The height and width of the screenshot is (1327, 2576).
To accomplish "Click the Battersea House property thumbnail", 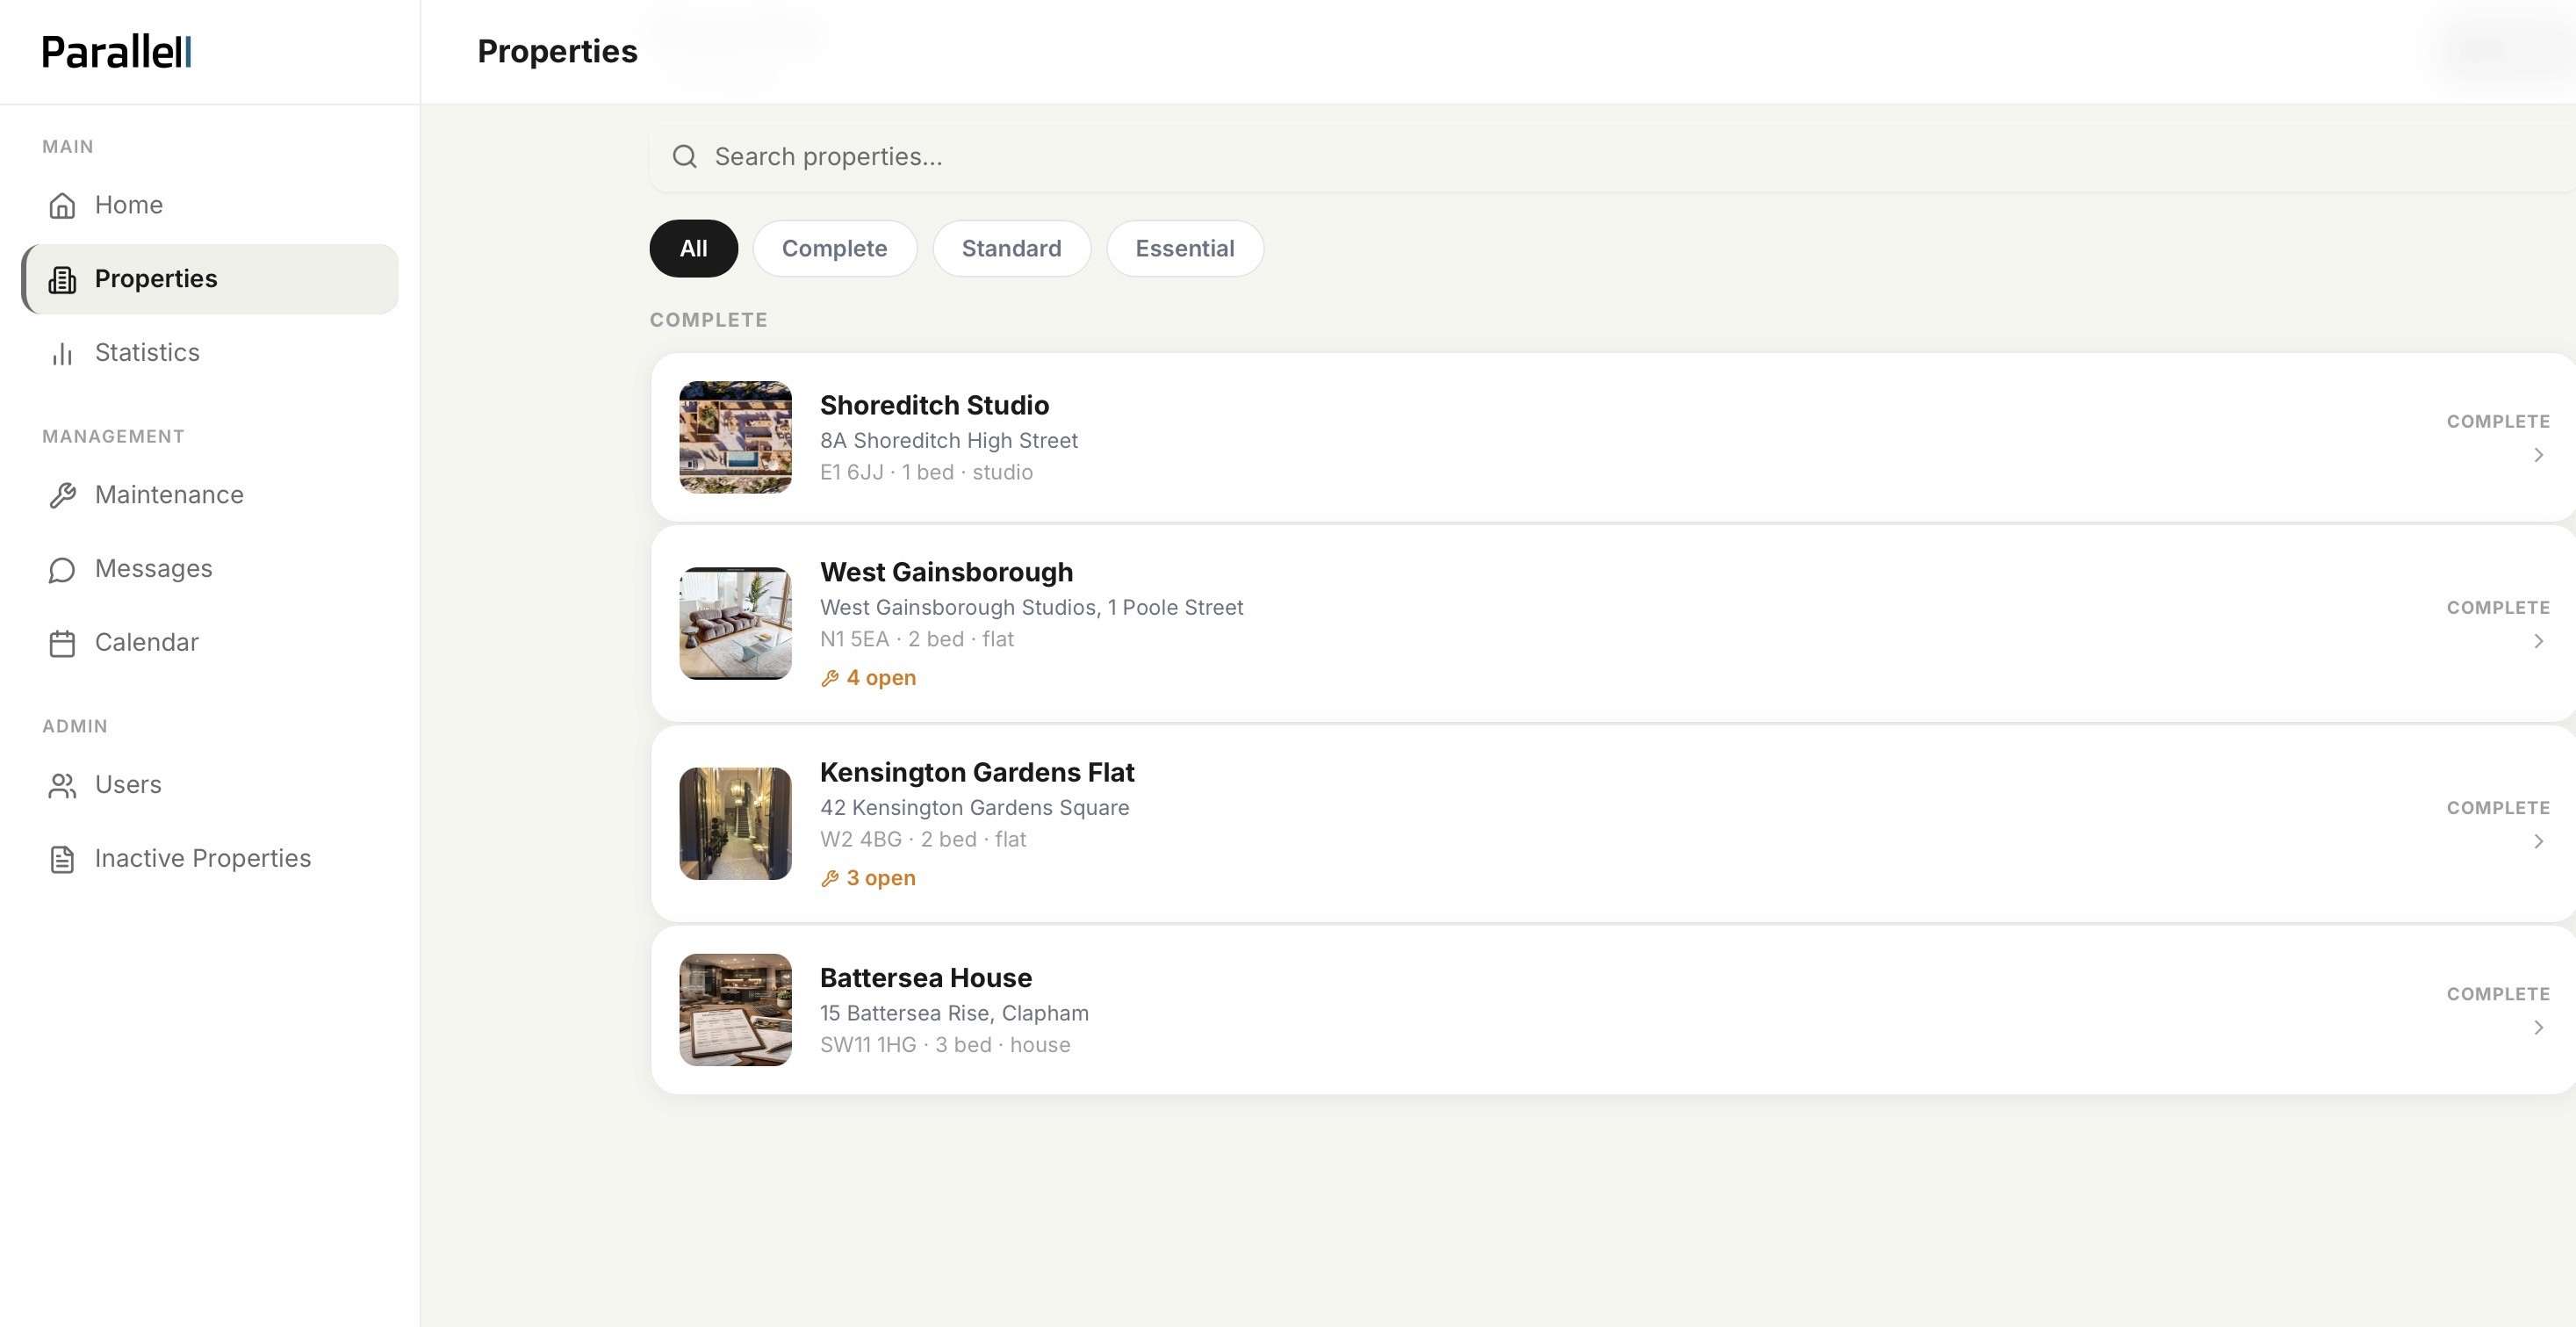I will 735,1009.
